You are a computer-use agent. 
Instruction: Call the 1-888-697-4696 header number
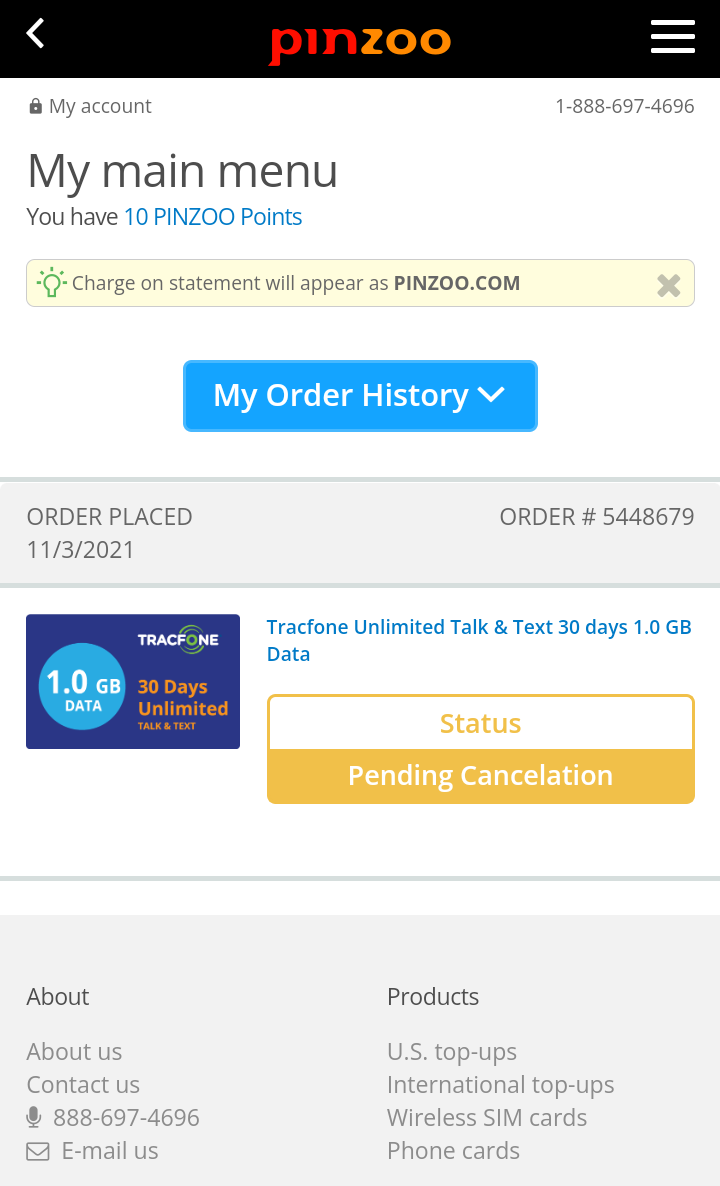click(625, 106)
